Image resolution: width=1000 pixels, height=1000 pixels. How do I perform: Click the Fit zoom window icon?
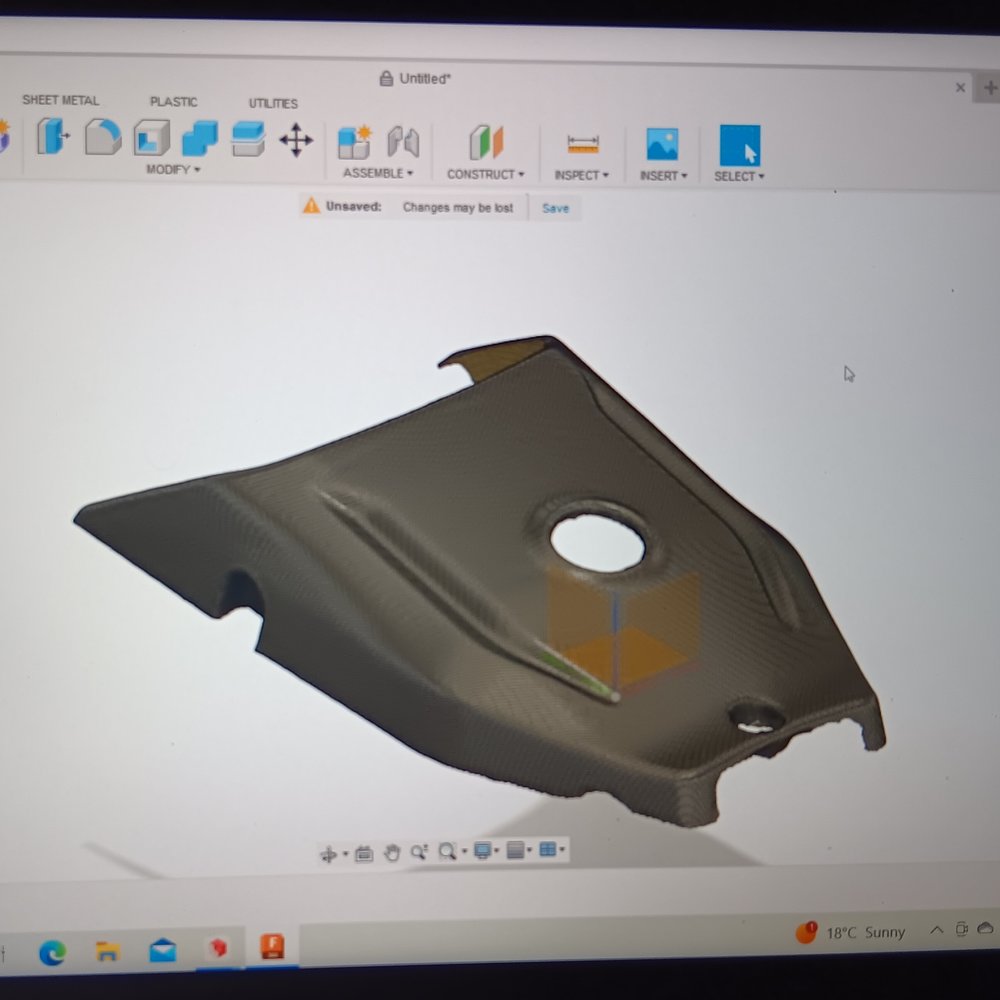coord(447,851)
